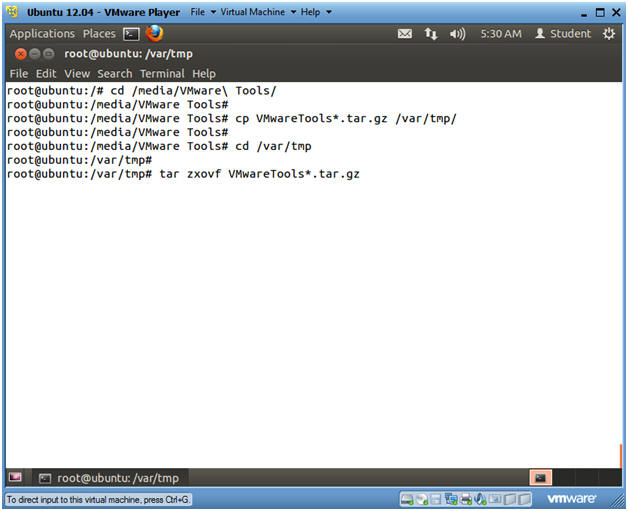Click the show desktop icon in bottom panel
The height and width of the screenshot is (511, 628).
click(x=15, y=477)
